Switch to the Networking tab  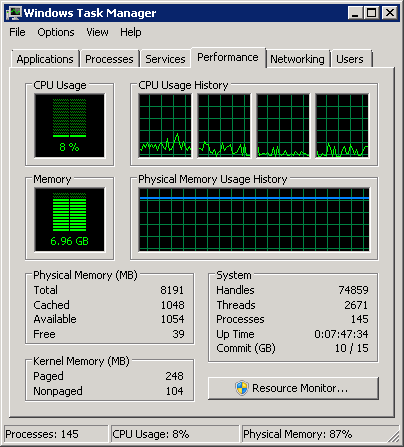[297, 59]
